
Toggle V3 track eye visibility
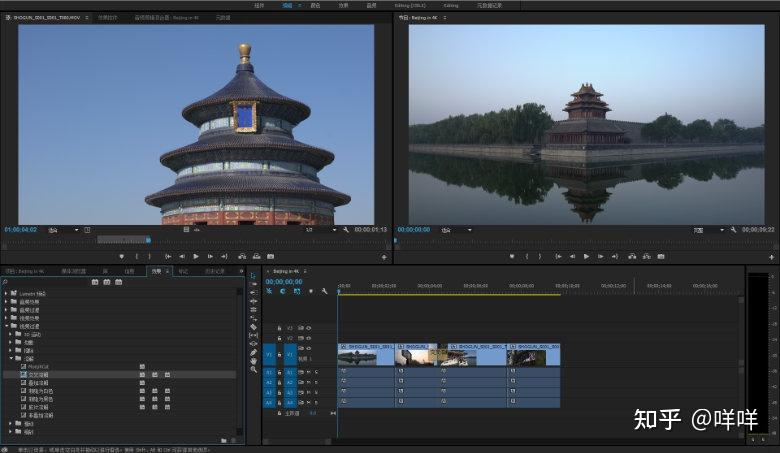(308, 328)
